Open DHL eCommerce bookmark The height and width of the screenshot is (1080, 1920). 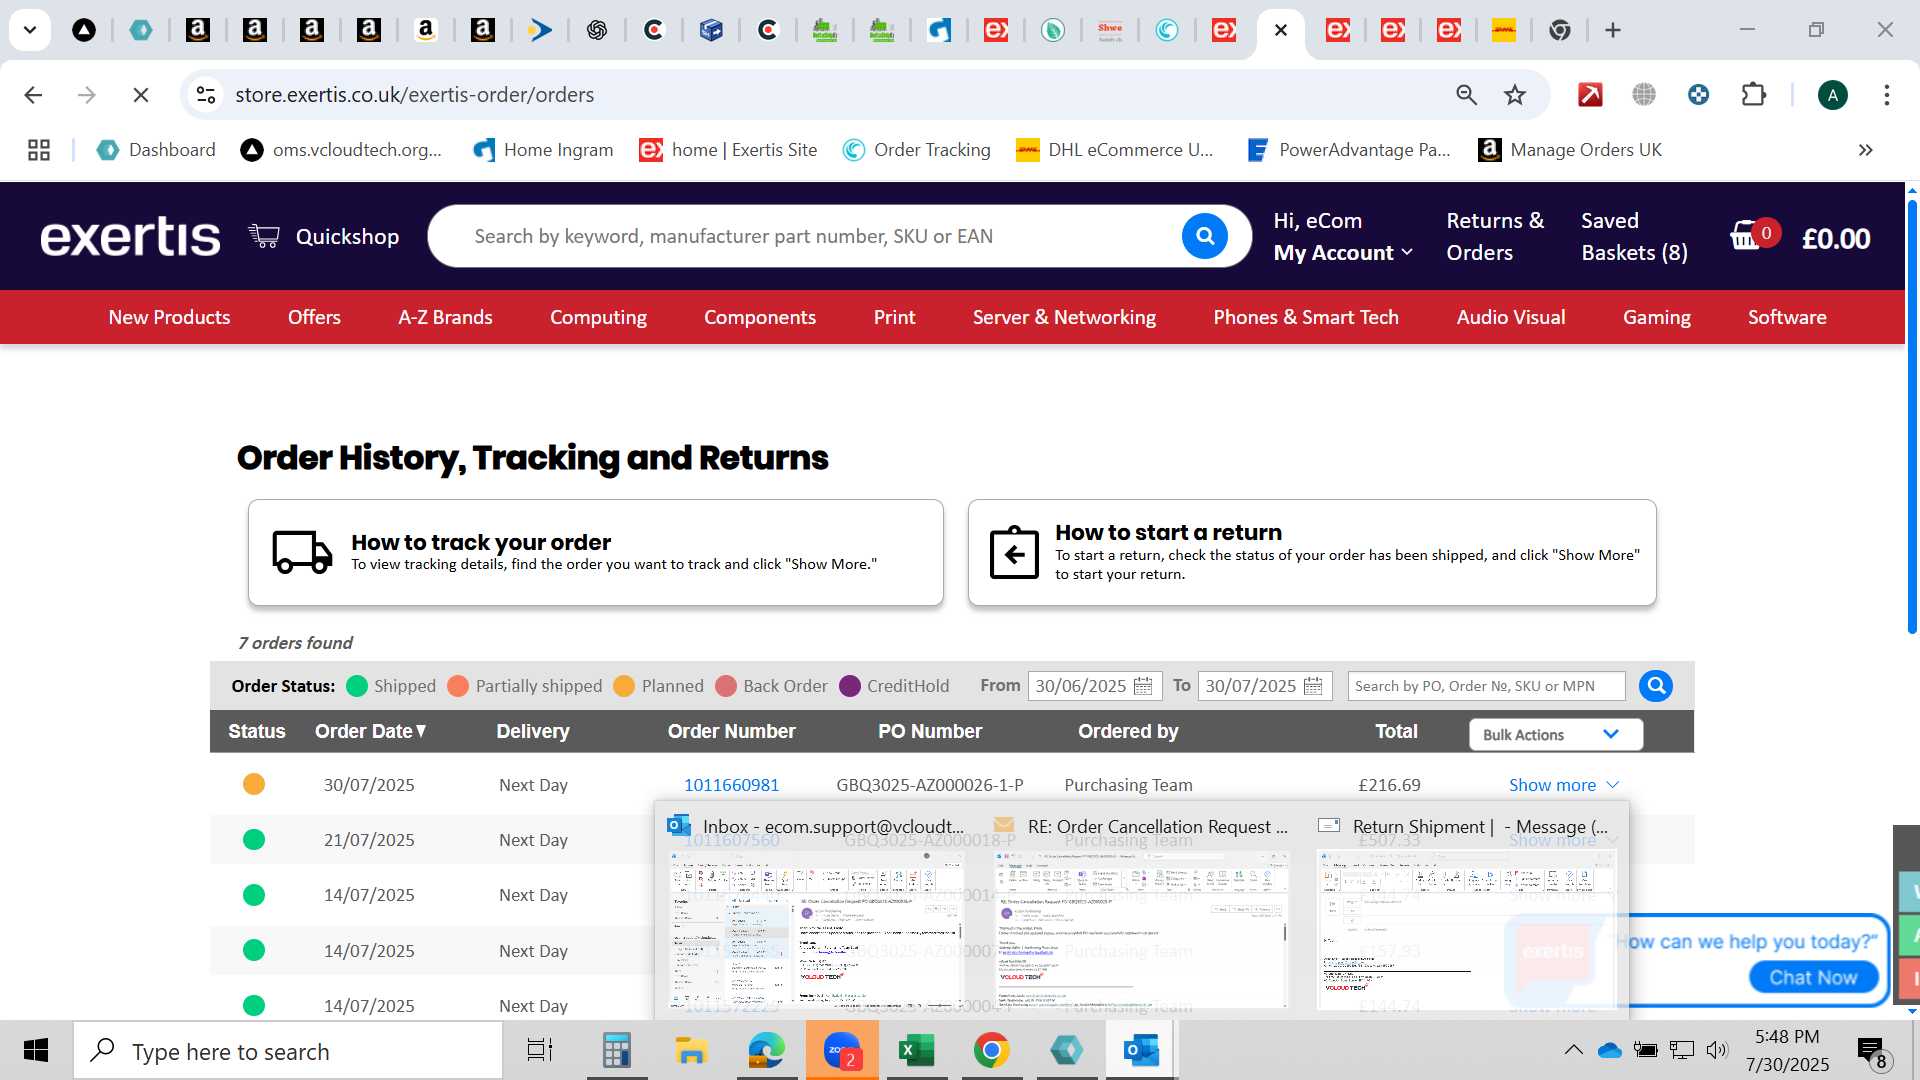1114,150
